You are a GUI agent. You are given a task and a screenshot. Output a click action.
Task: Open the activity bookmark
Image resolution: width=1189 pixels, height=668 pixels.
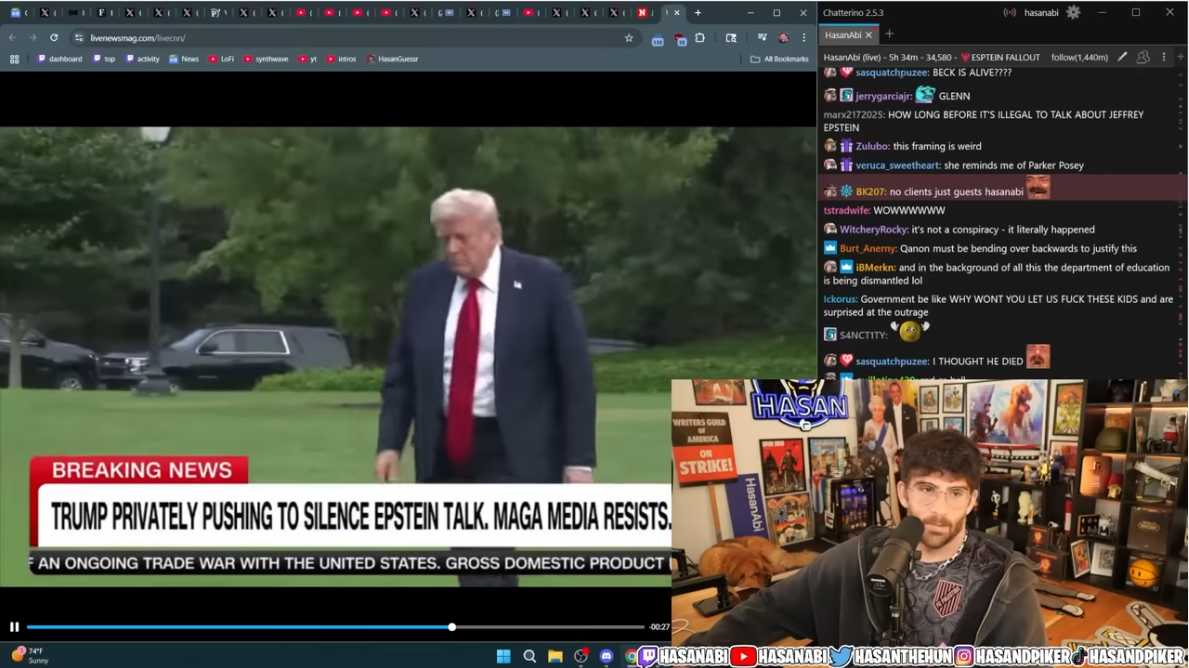[x=143, y=58]
